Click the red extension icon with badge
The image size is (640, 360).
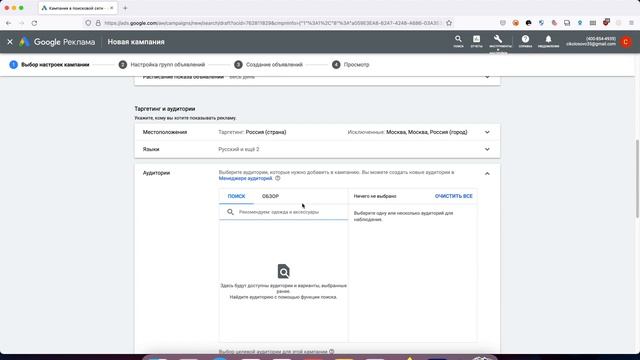pos(606,22)
